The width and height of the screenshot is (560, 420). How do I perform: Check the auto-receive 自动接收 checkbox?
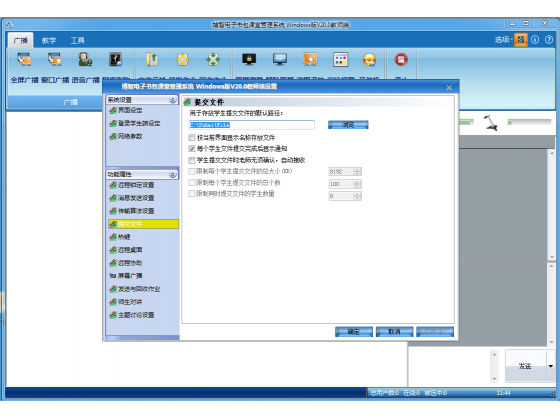(192, 160)
